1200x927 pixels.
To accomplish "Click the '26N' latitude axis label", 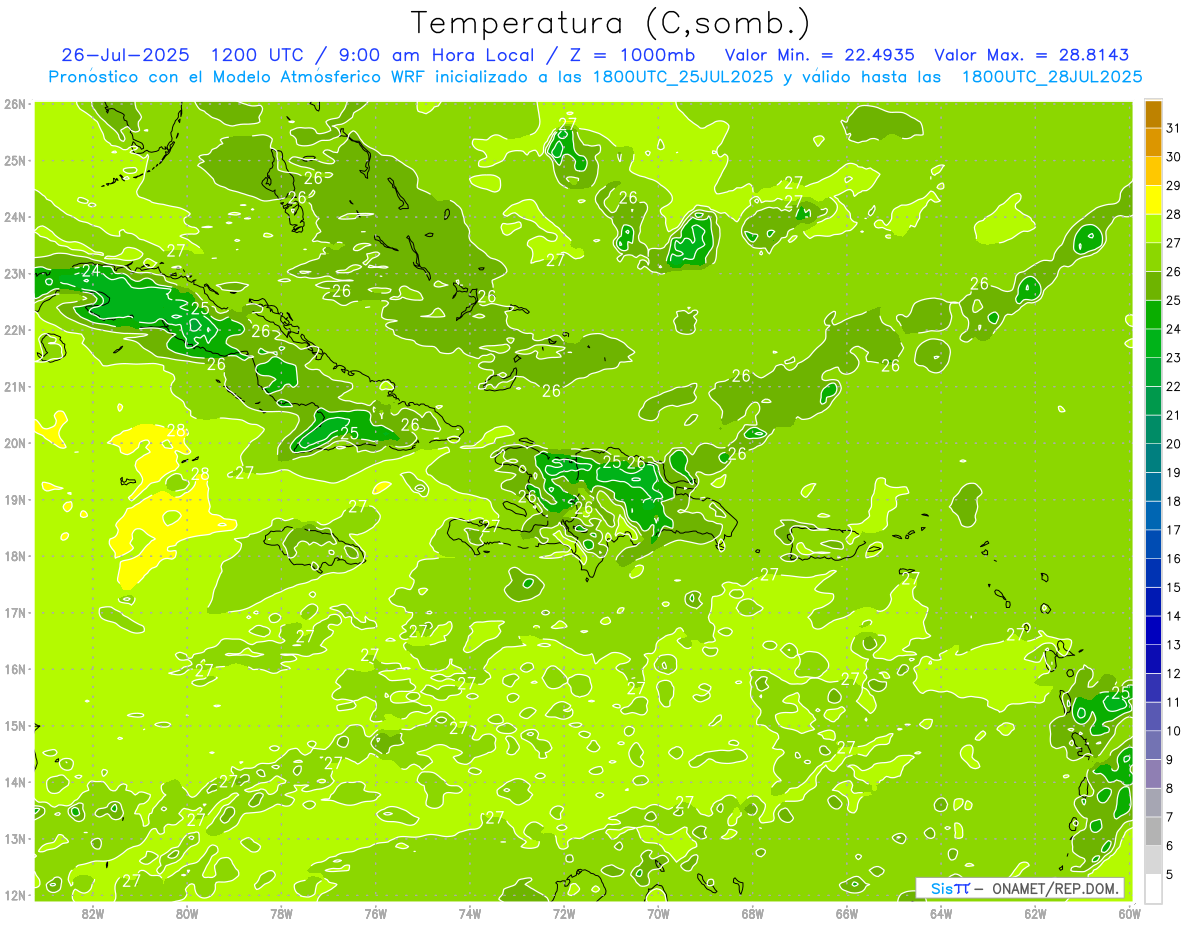I will [x=15, y=104].
